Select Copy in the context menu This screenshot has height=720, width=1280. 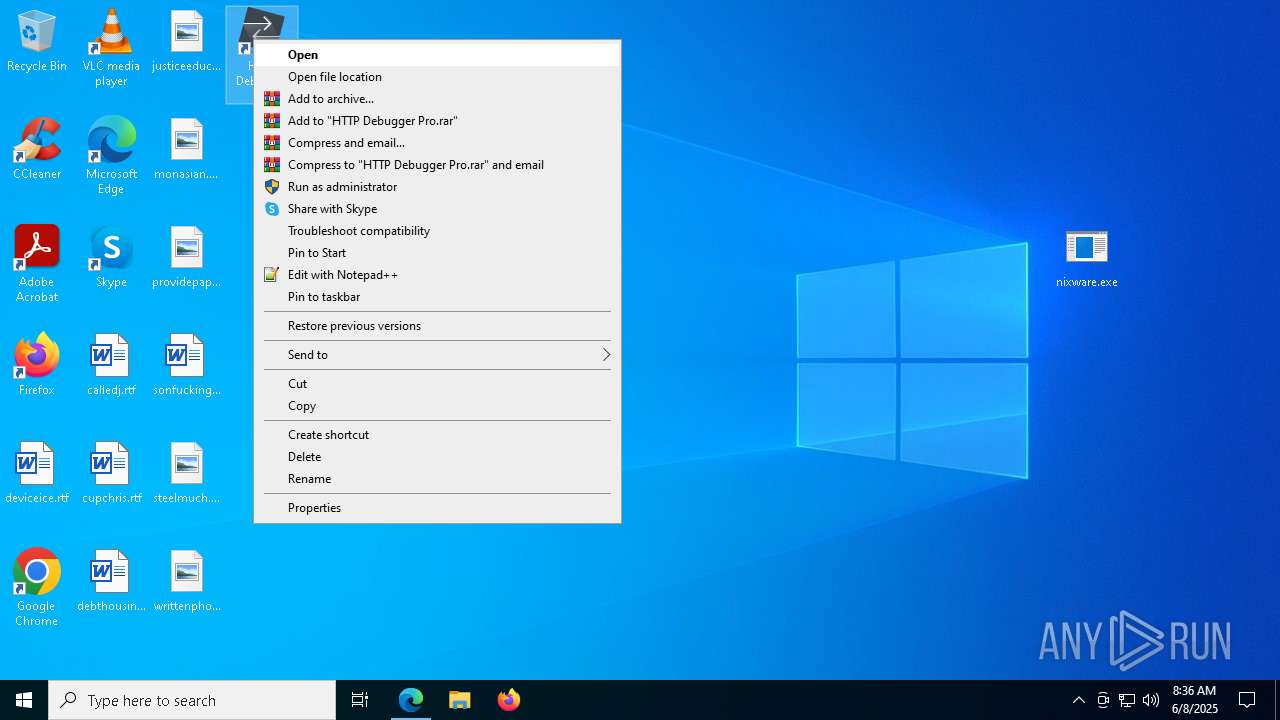(x=437, y=406)
